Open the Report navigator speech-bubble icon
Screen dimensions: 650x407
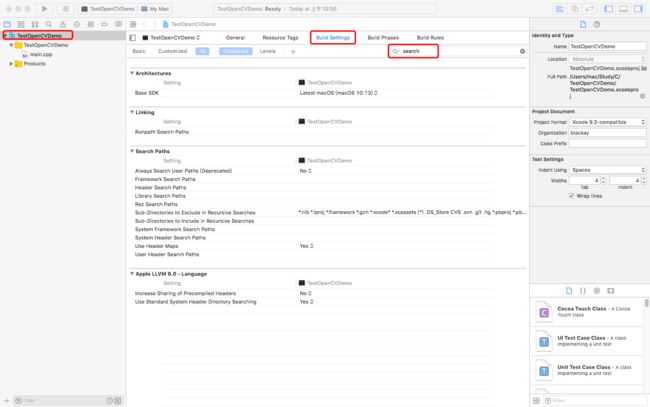pos(119,24)
